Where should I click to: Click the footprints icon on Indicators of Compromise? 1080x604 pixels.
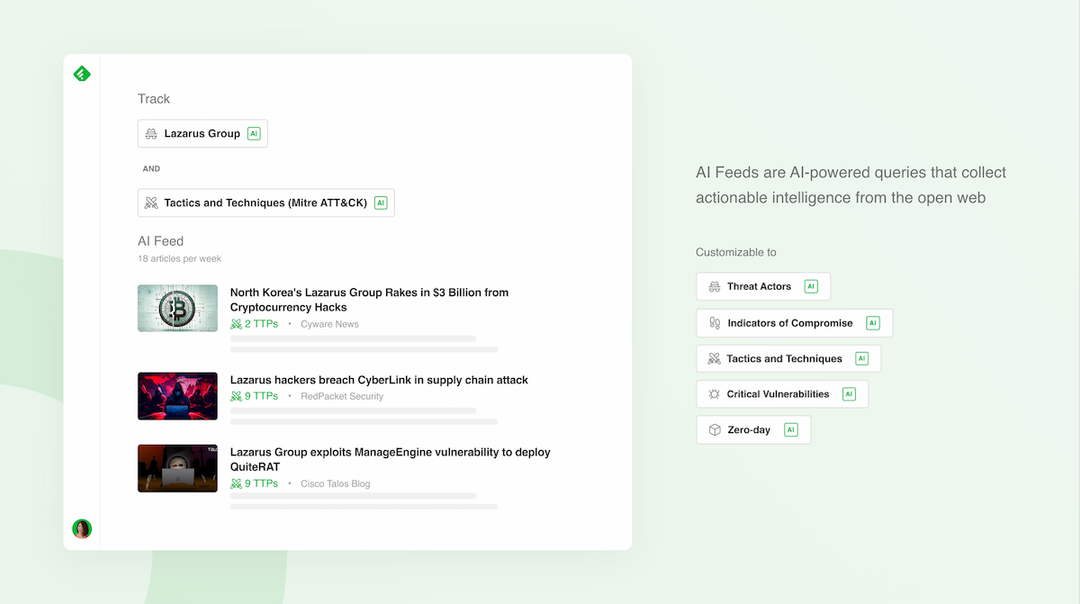coord(714,322)
